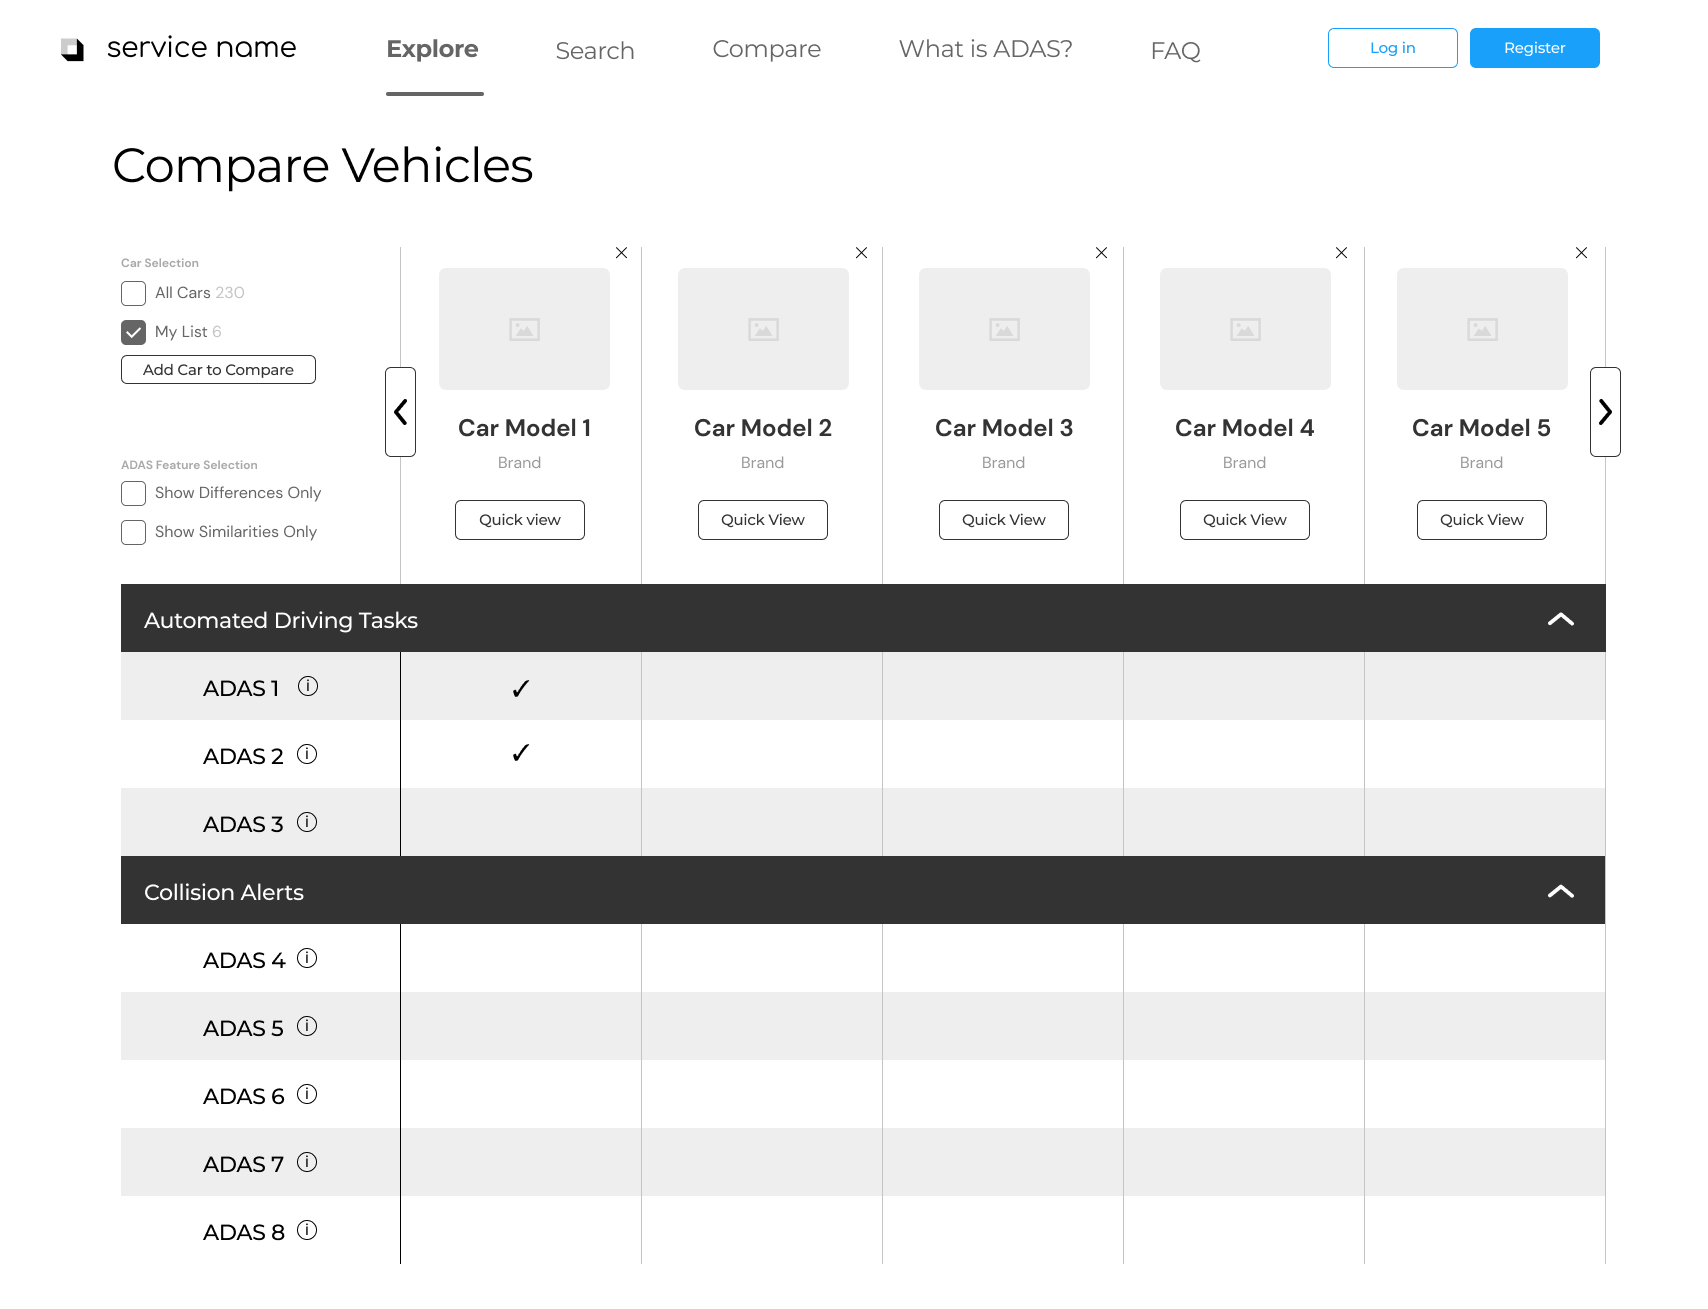
Task: Enable Show Differences Only
Action: 133,493
